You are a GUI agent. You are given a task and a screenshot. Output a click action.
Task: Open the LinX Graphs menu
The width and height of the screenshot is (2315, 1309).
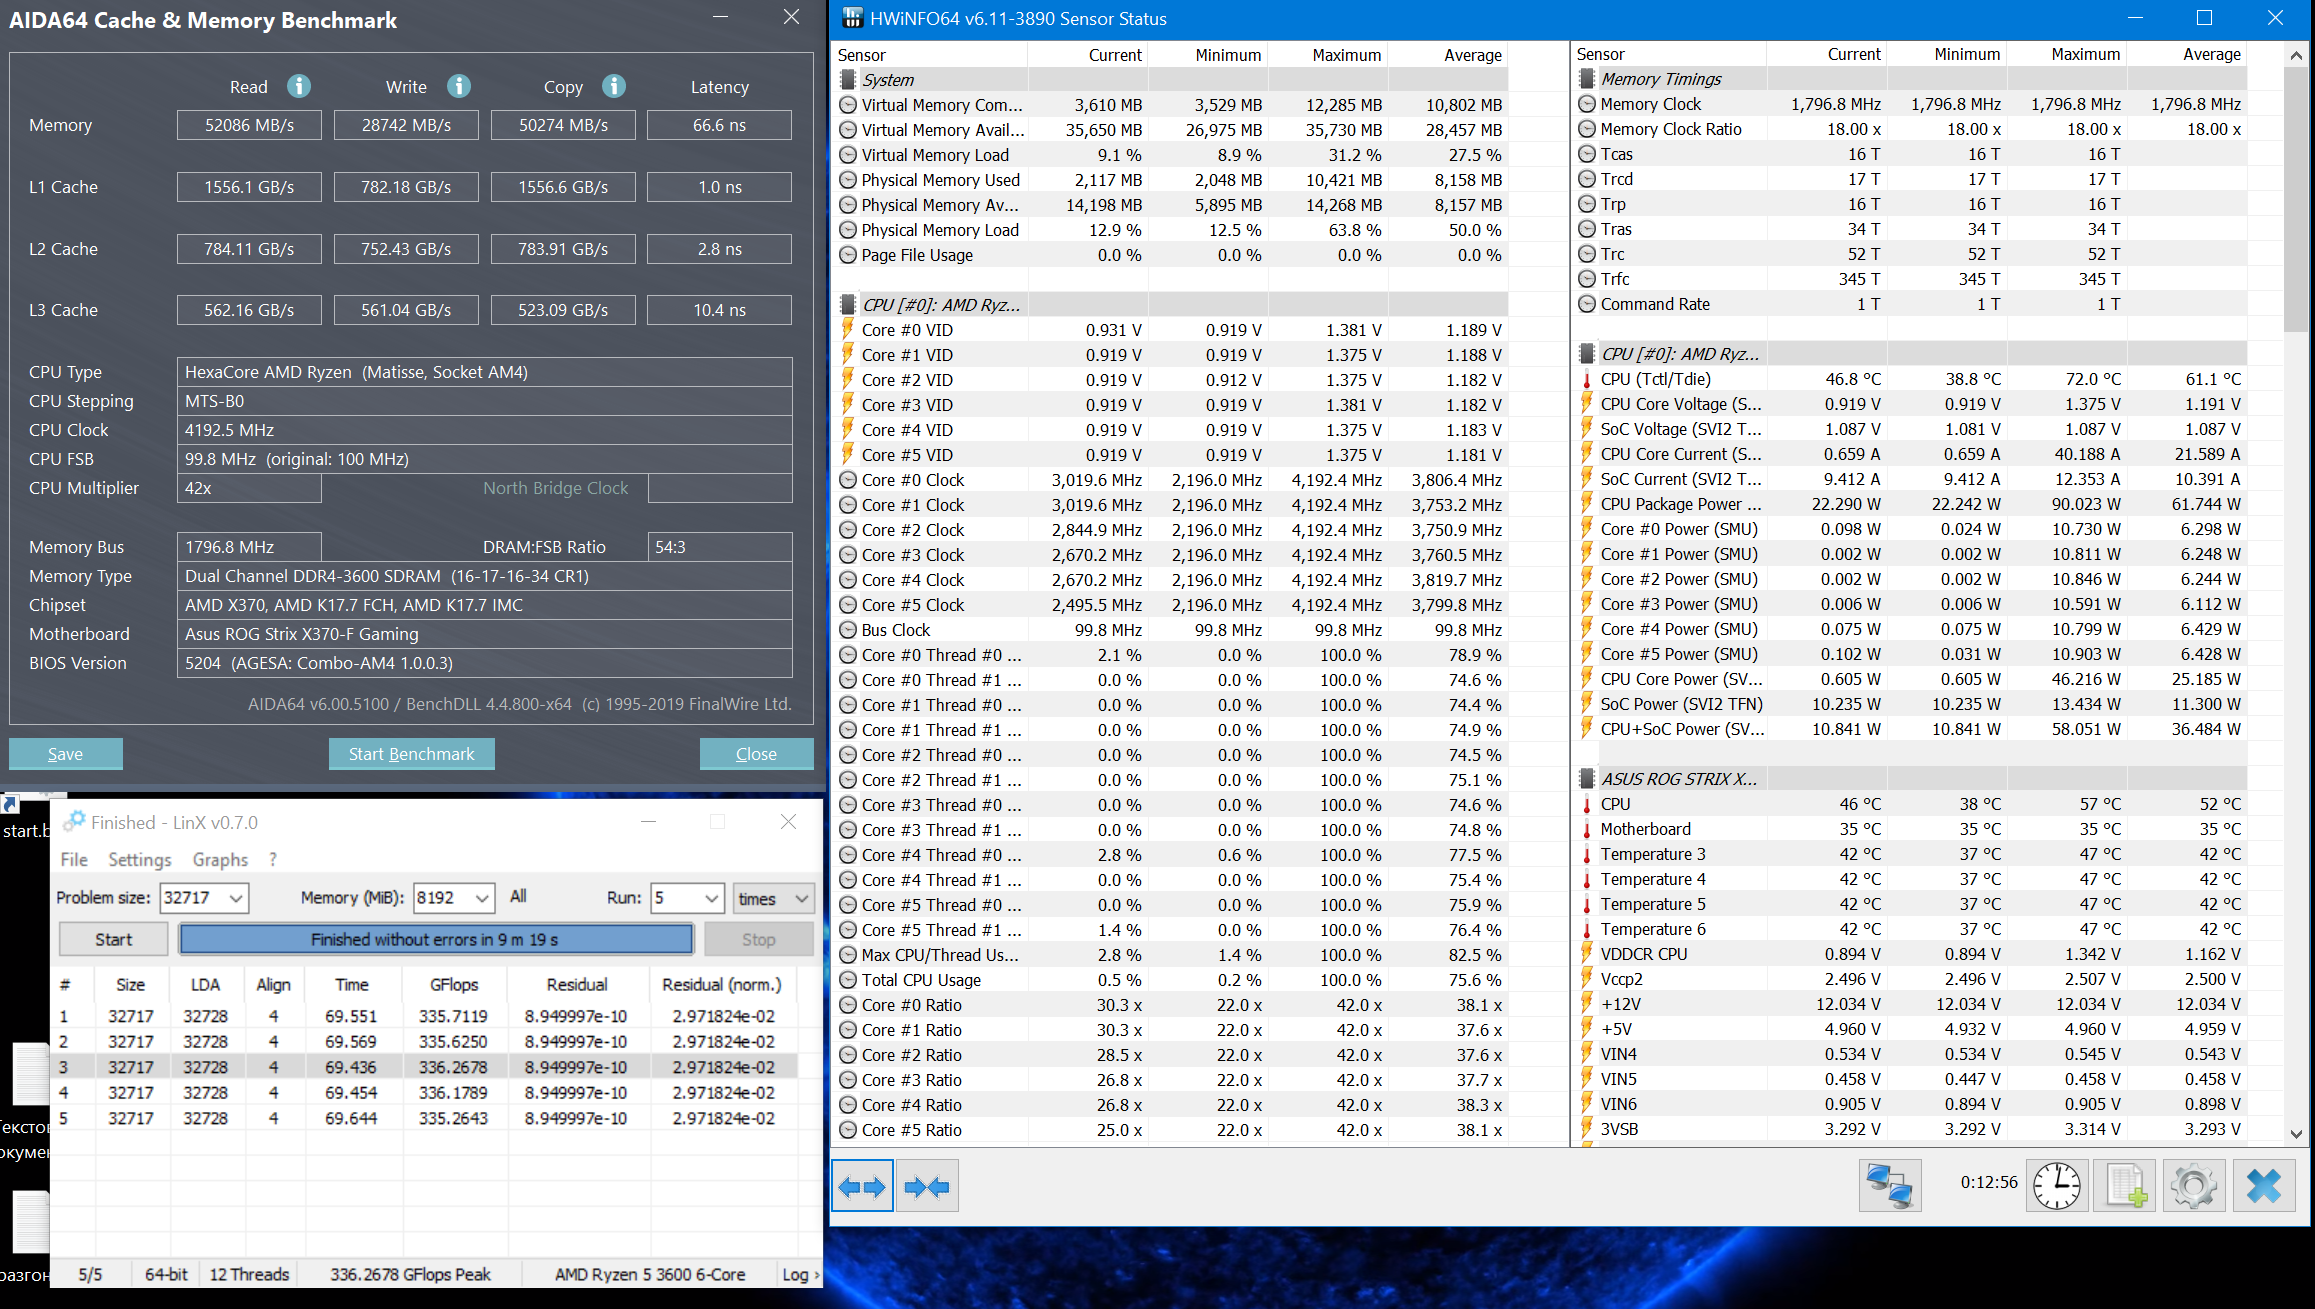pyautogui.click(x=220, y=859)
